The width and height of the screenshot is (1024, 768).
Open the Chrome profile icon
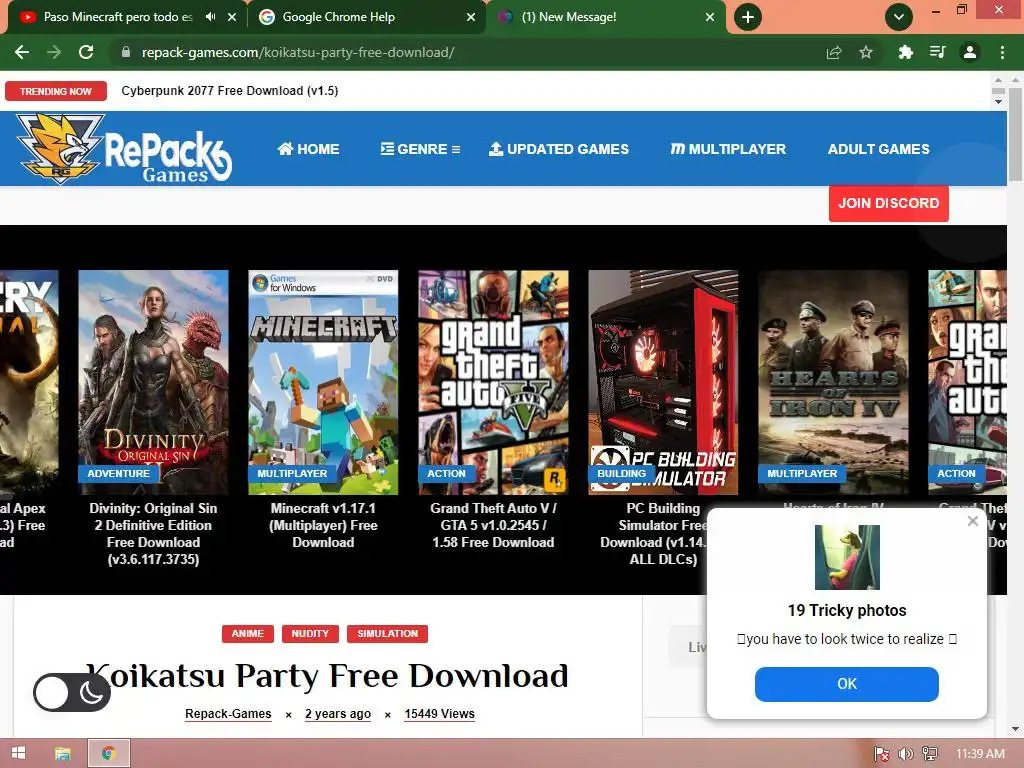click(x=970, y=52)
